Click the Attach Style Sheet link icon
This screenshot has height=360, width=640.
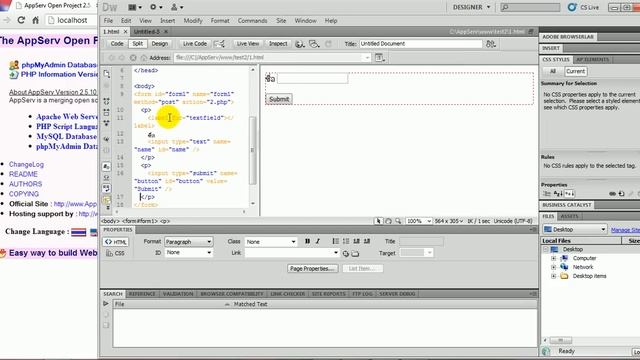click(613, 194)
